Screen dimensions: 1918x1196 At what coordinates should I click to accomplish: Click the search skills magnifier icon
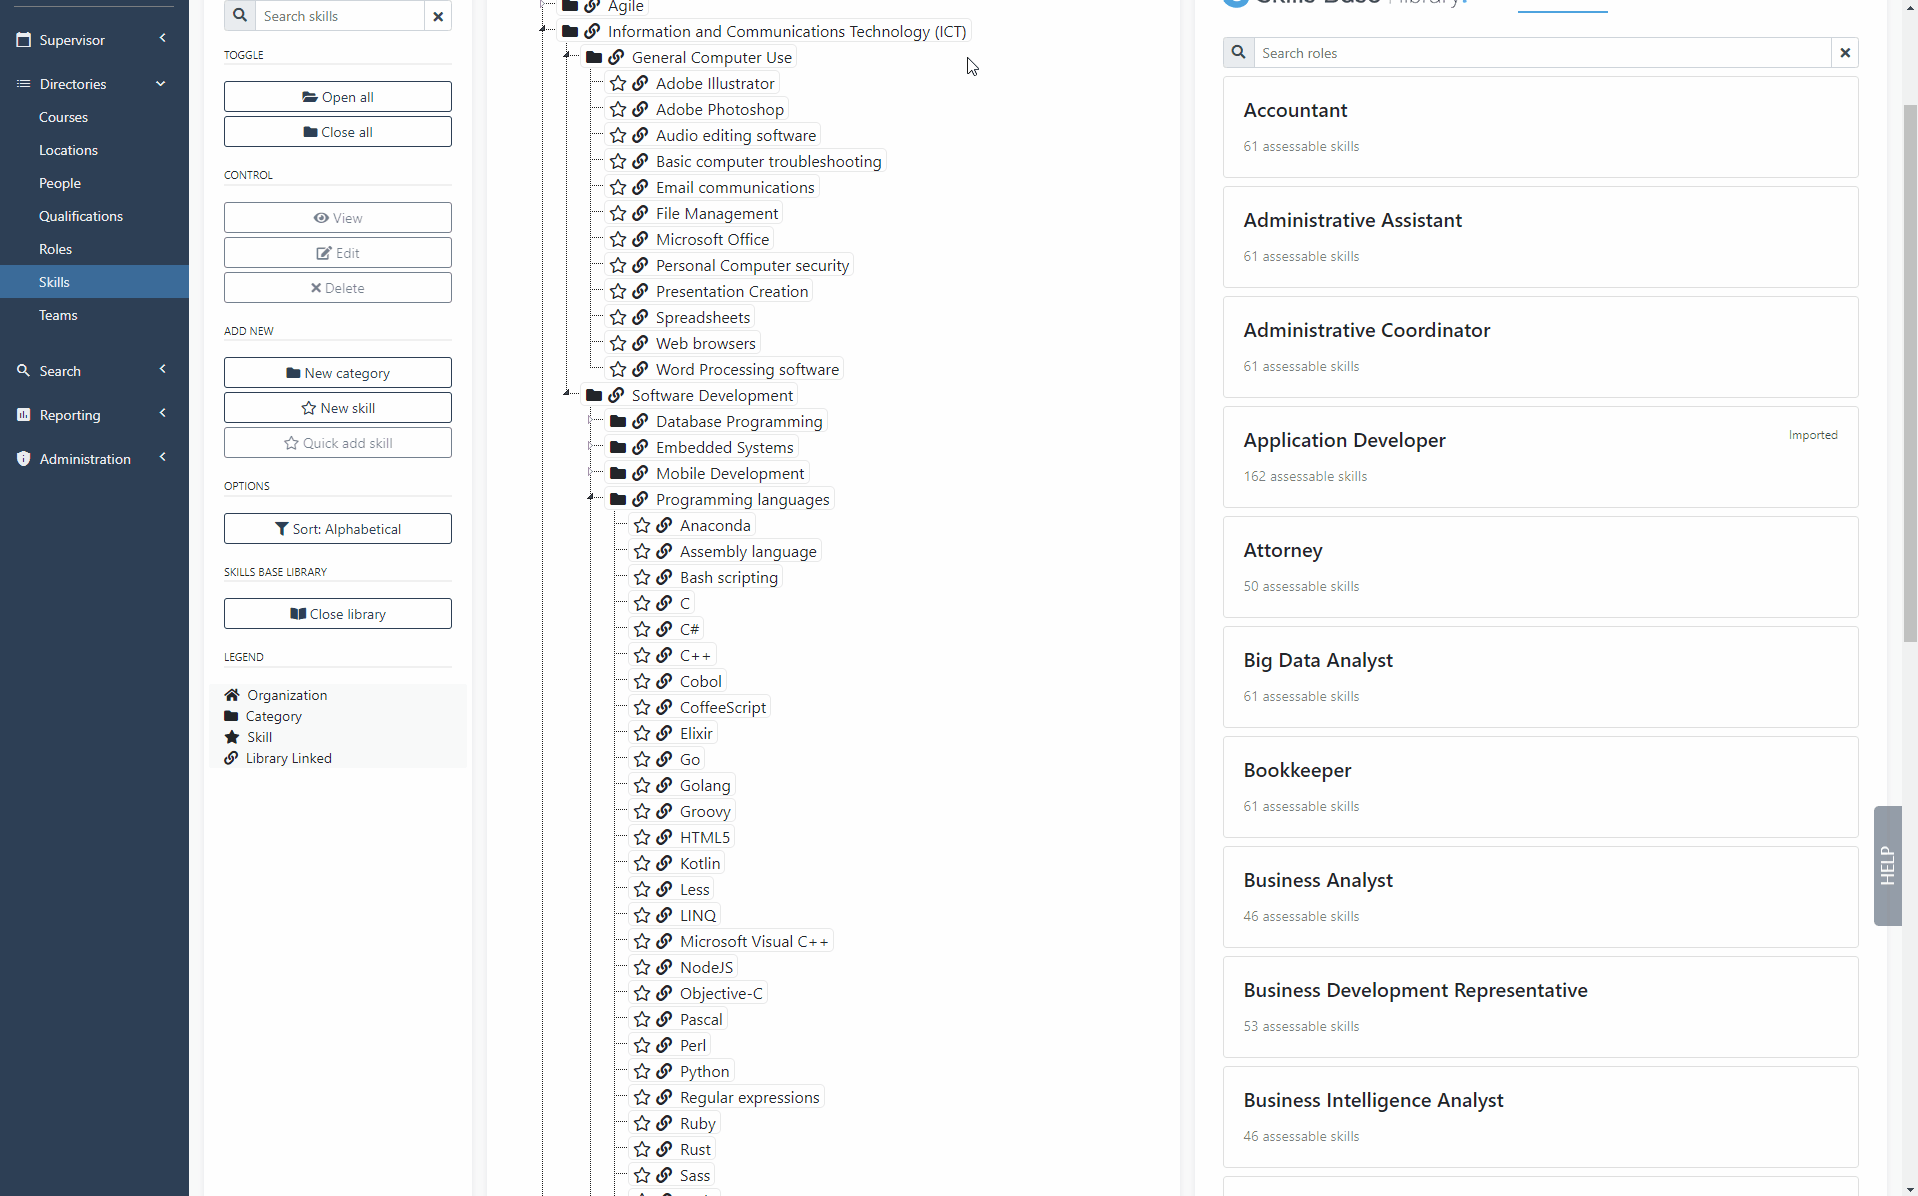(x=240, y=16)
